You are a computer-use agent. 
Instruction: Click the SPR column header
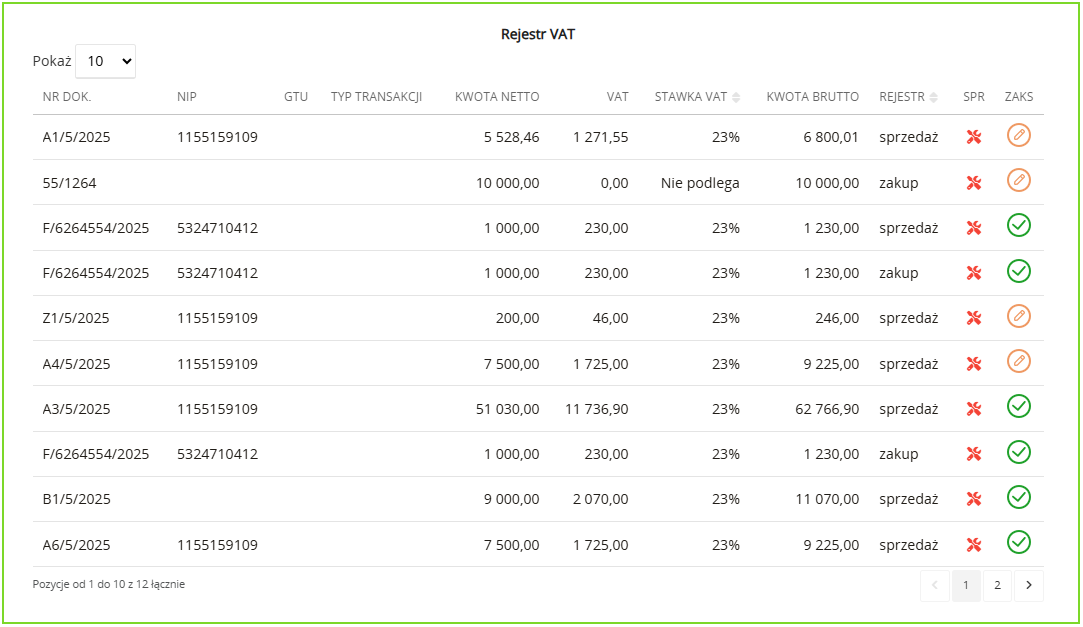974,97
